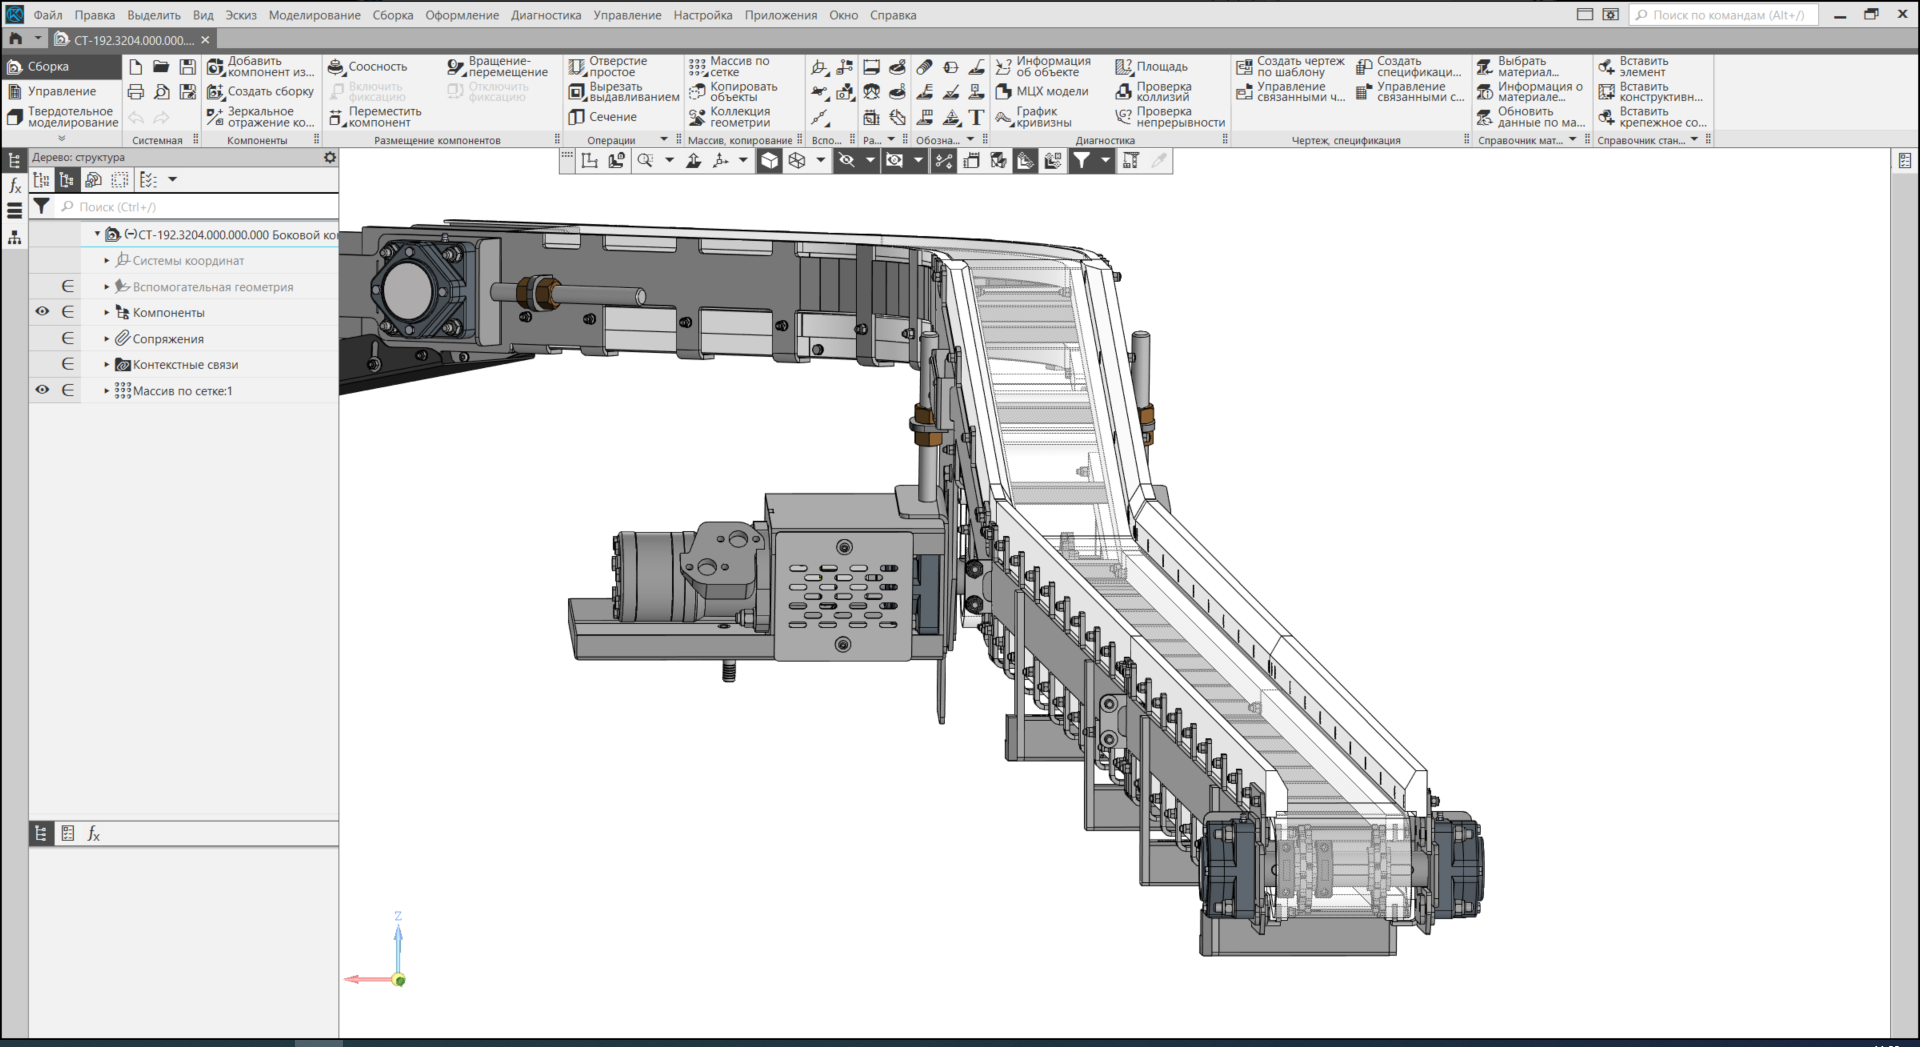Toggle visibility of Массив по сетке:1
Viewport: 1920px width, 1047px height.
[42, 390]
